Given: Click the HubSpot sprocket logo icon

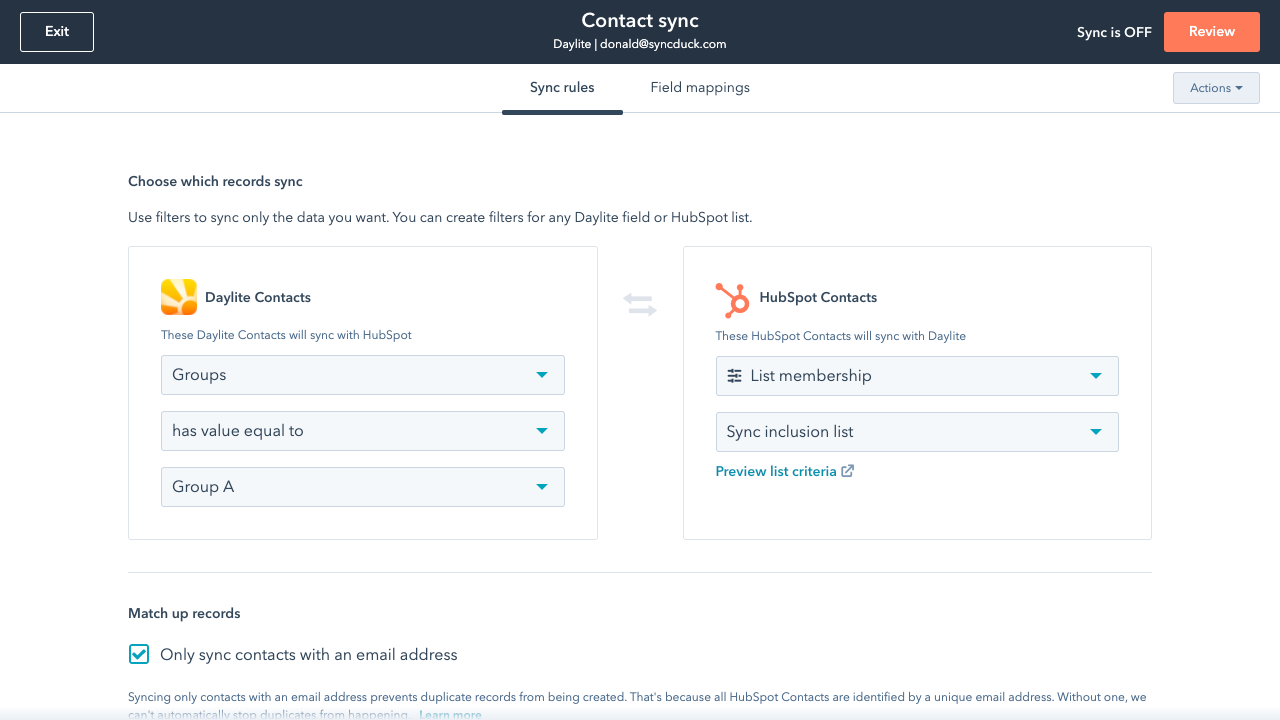Looking at the screenshot, I should coord(733,299).
